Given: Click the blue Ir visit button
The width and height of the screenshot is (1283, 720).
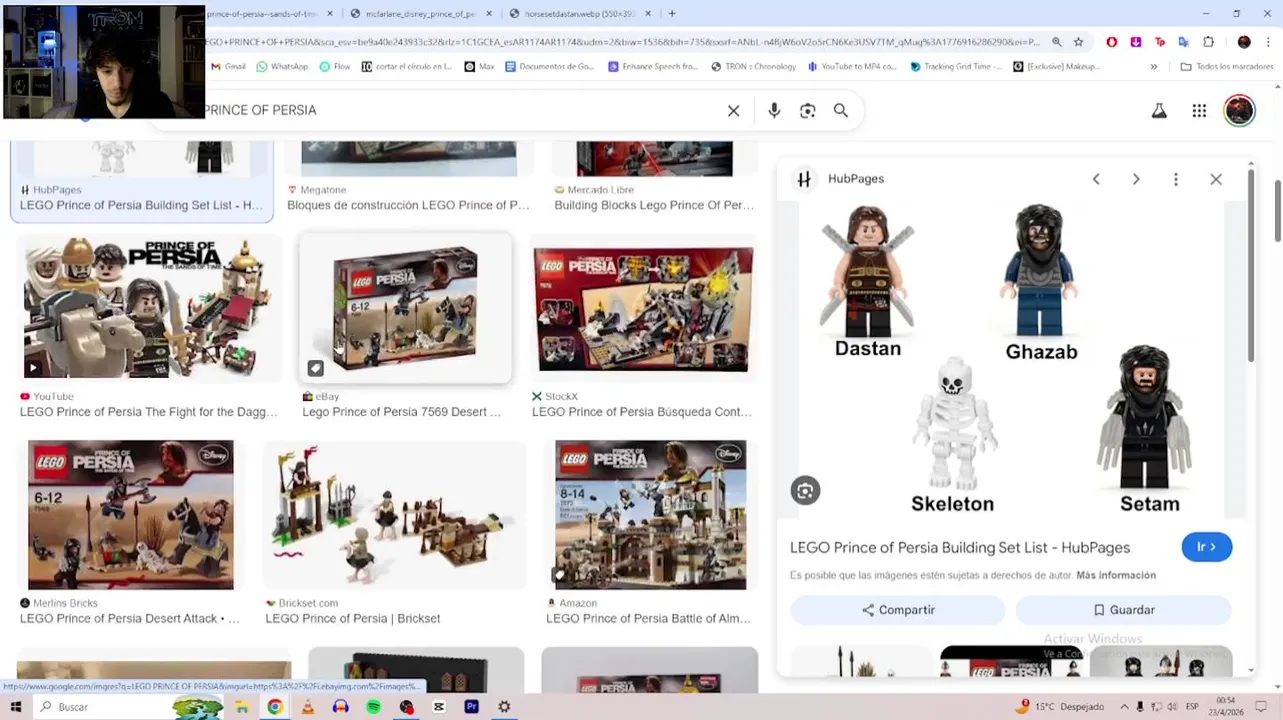Looking at the screenshot, I should (x=1207, y=547).
